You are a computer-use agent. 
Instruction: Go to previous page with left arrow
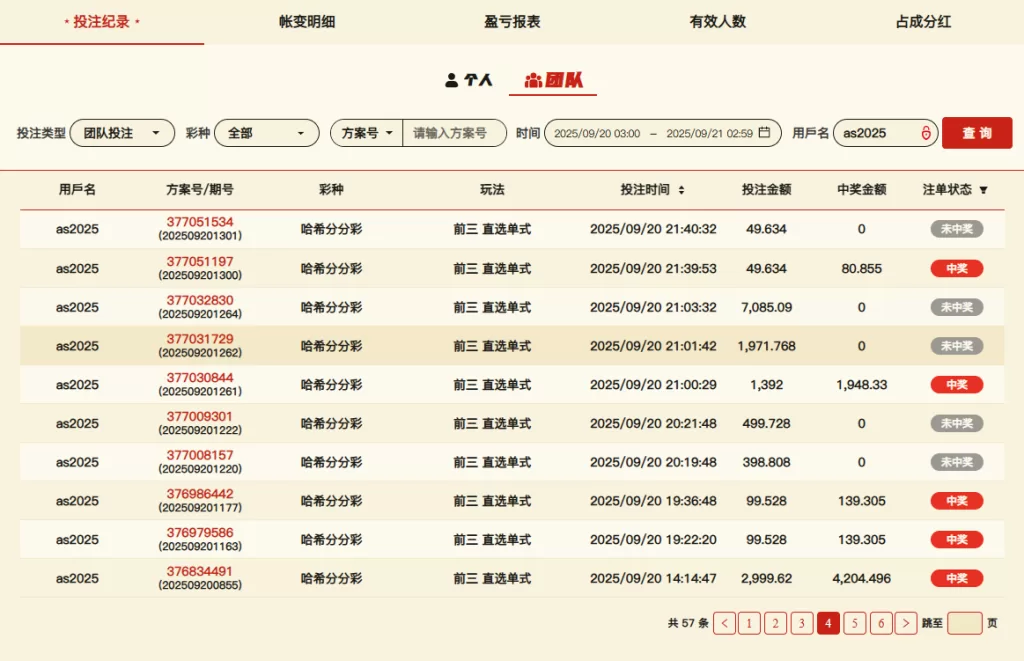click(724, 623)
